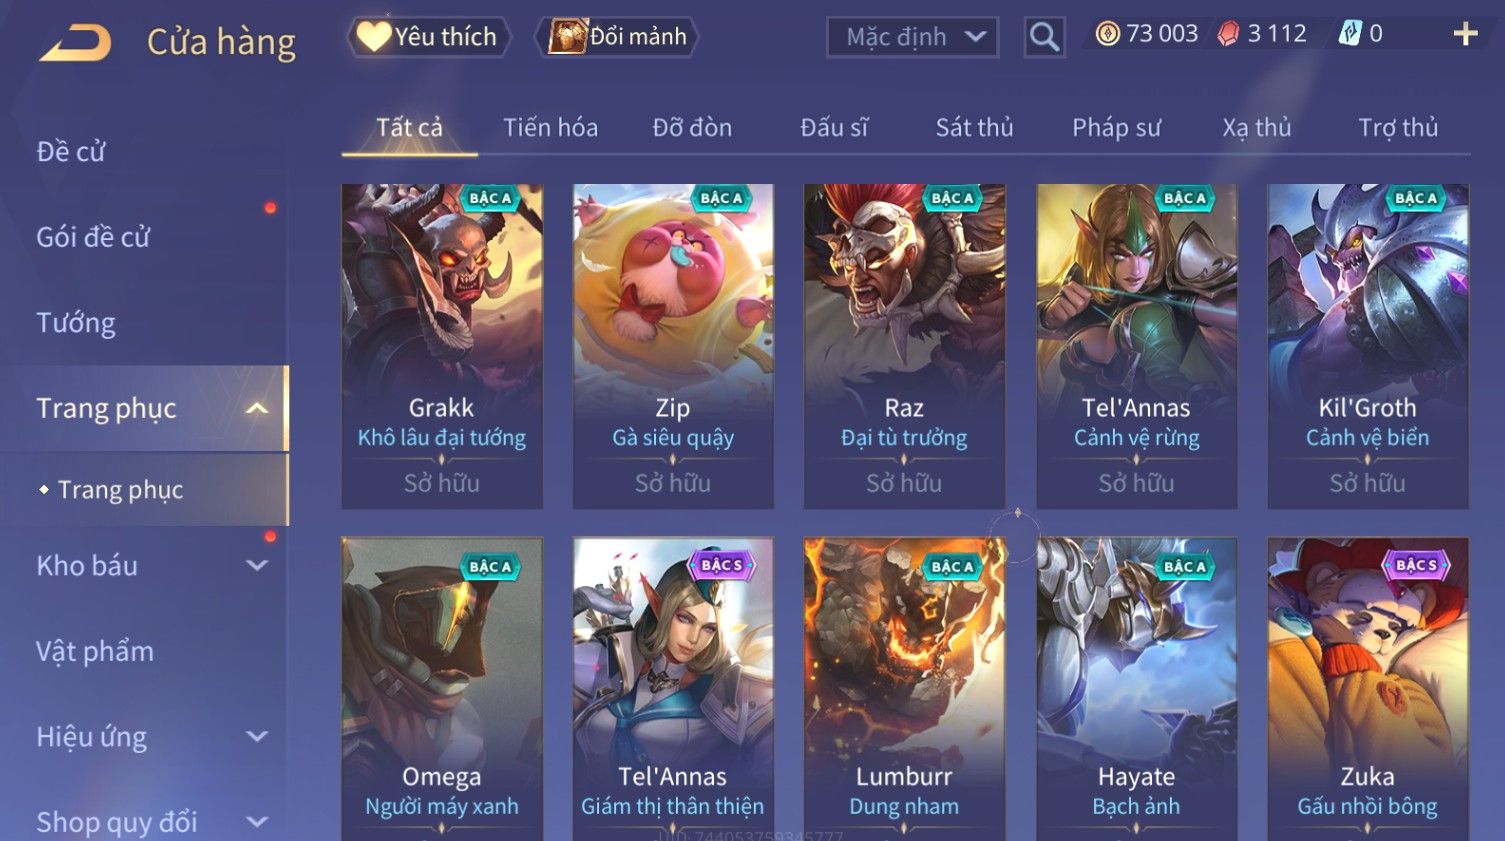Open search with magnifier icon
This screenshot has height=841, width=1505.
(1044, 38)
